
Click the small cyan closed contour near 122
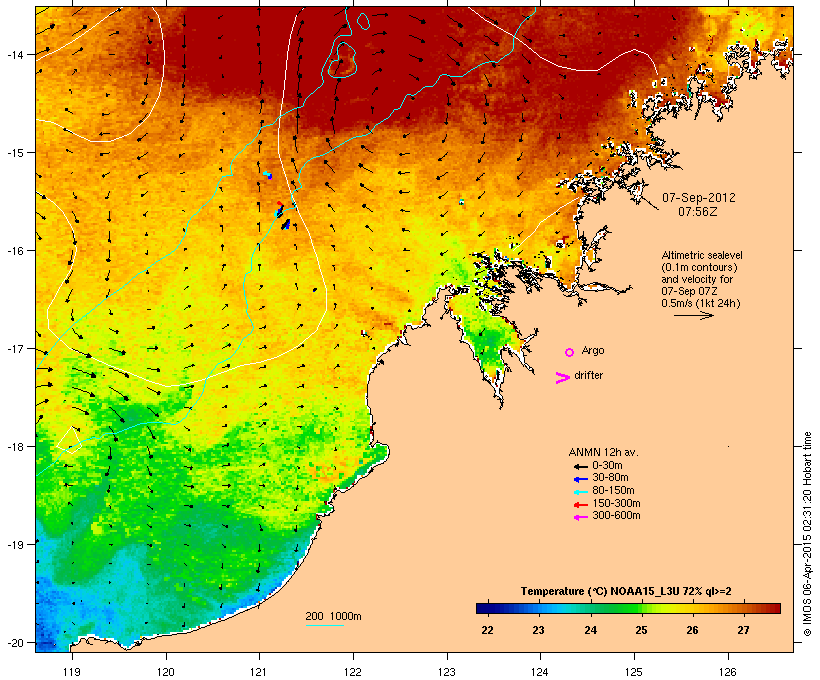pyautogui.click(x=363, y=21)
